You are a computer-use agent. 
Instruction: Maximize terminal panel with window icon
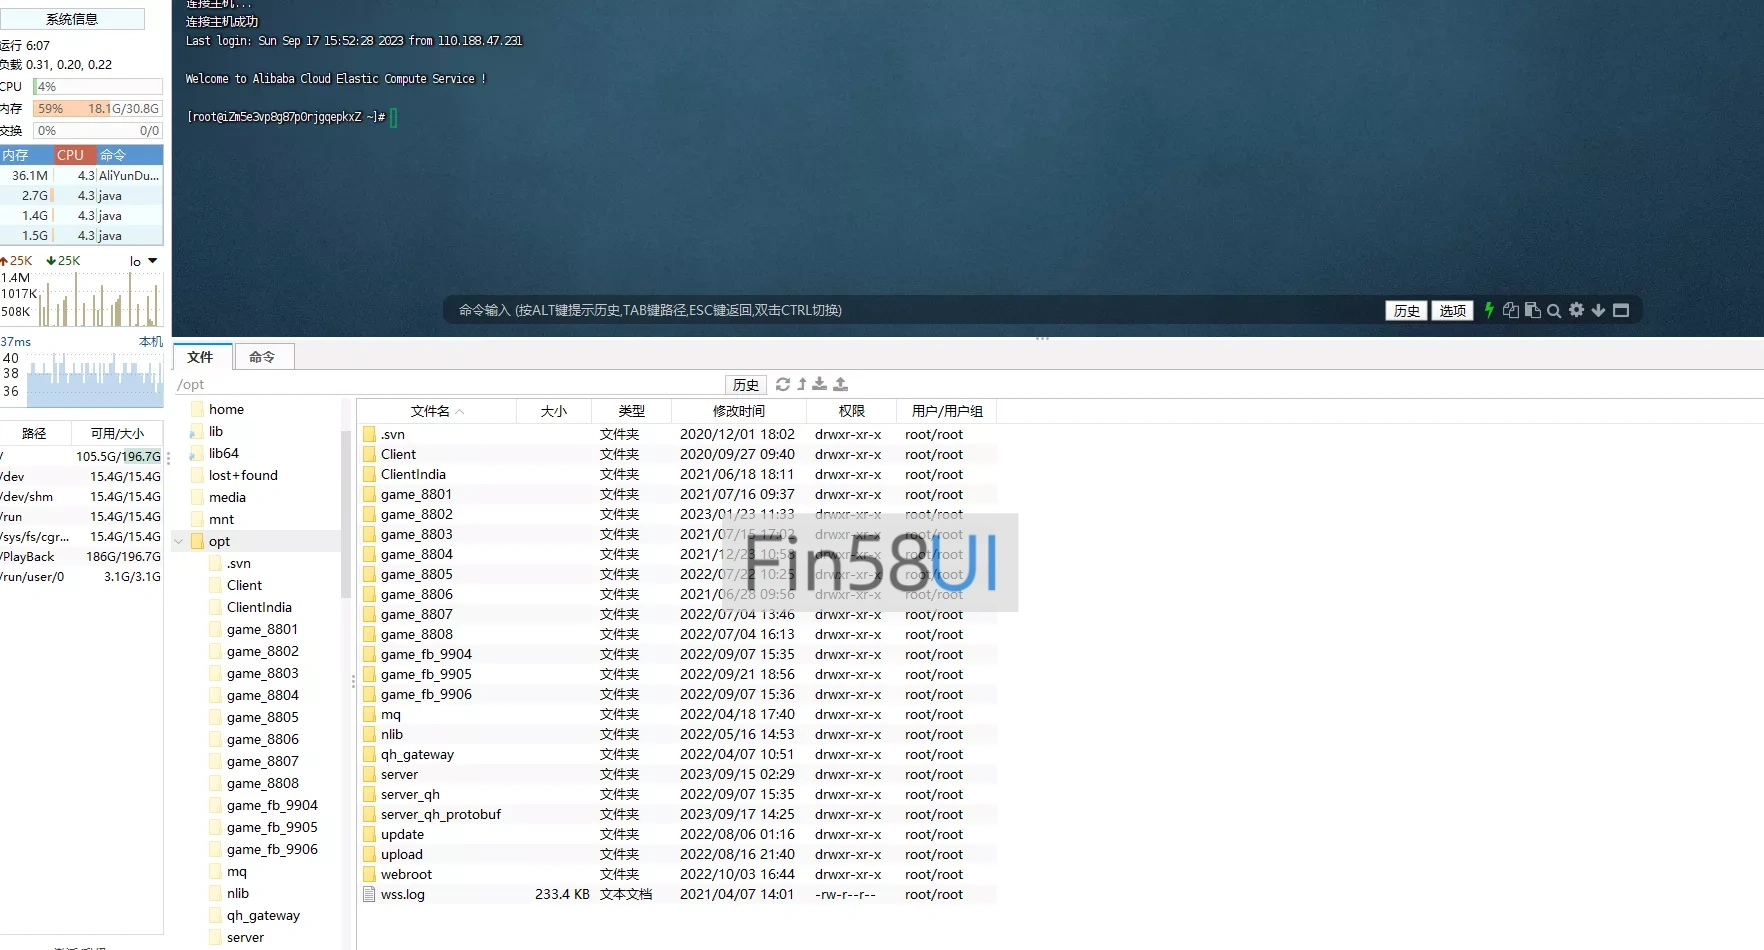(x=1621, y=310)
